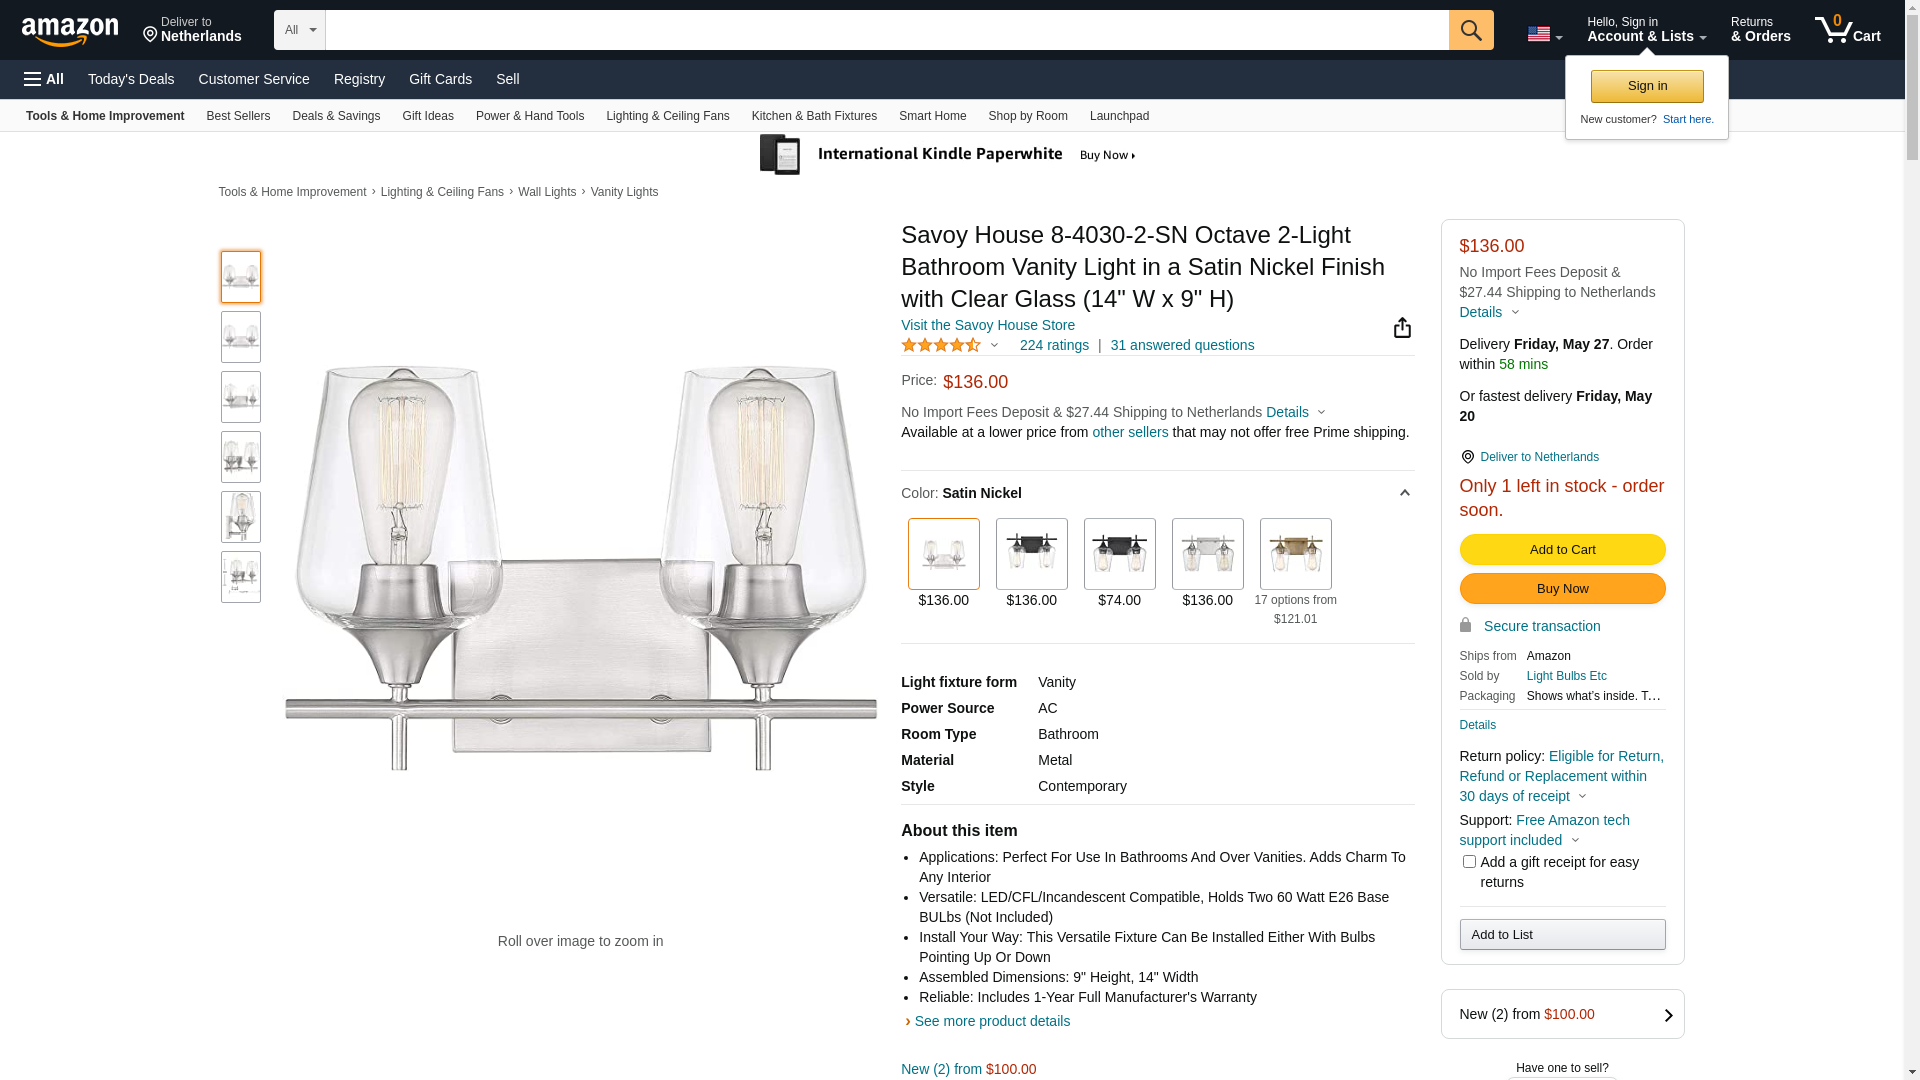Click the share icon beside product title
The image size is (1920, 1080).
click(x=1402, y=328)
